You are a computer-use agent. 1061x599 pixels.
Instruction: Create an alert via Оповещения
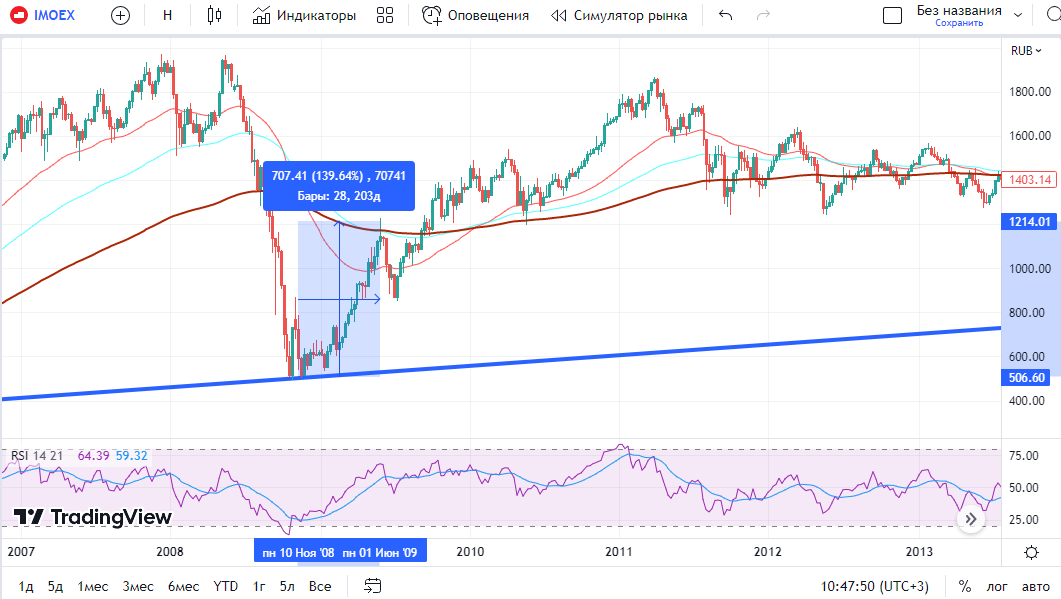coord(475,15)
